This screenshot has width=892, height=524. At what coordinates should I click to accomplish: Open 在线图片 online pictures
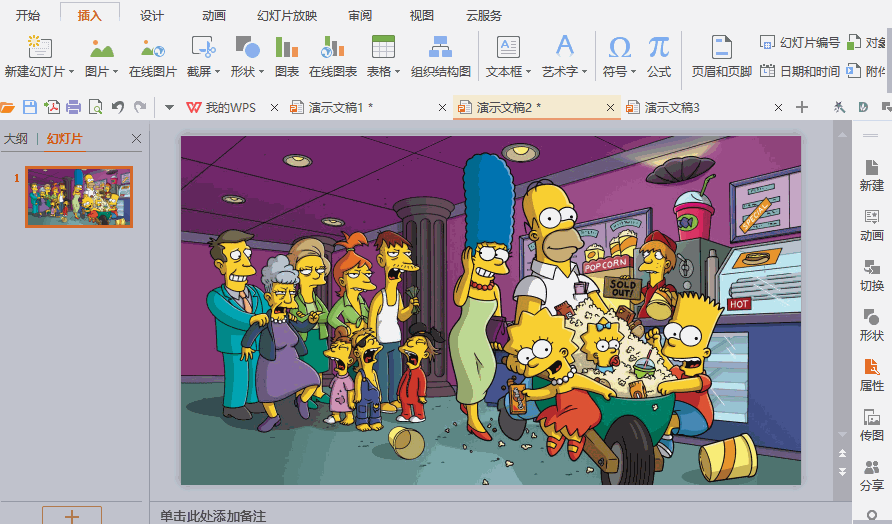point(152,48)
